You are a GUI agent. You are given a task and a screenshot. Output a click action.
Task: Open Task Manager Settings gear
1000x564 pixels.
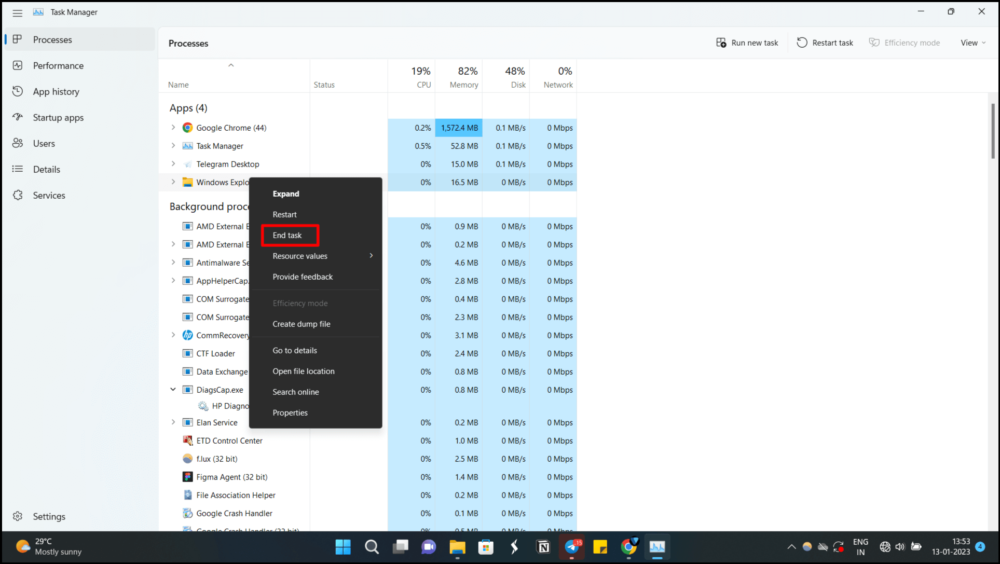[18, 516]
